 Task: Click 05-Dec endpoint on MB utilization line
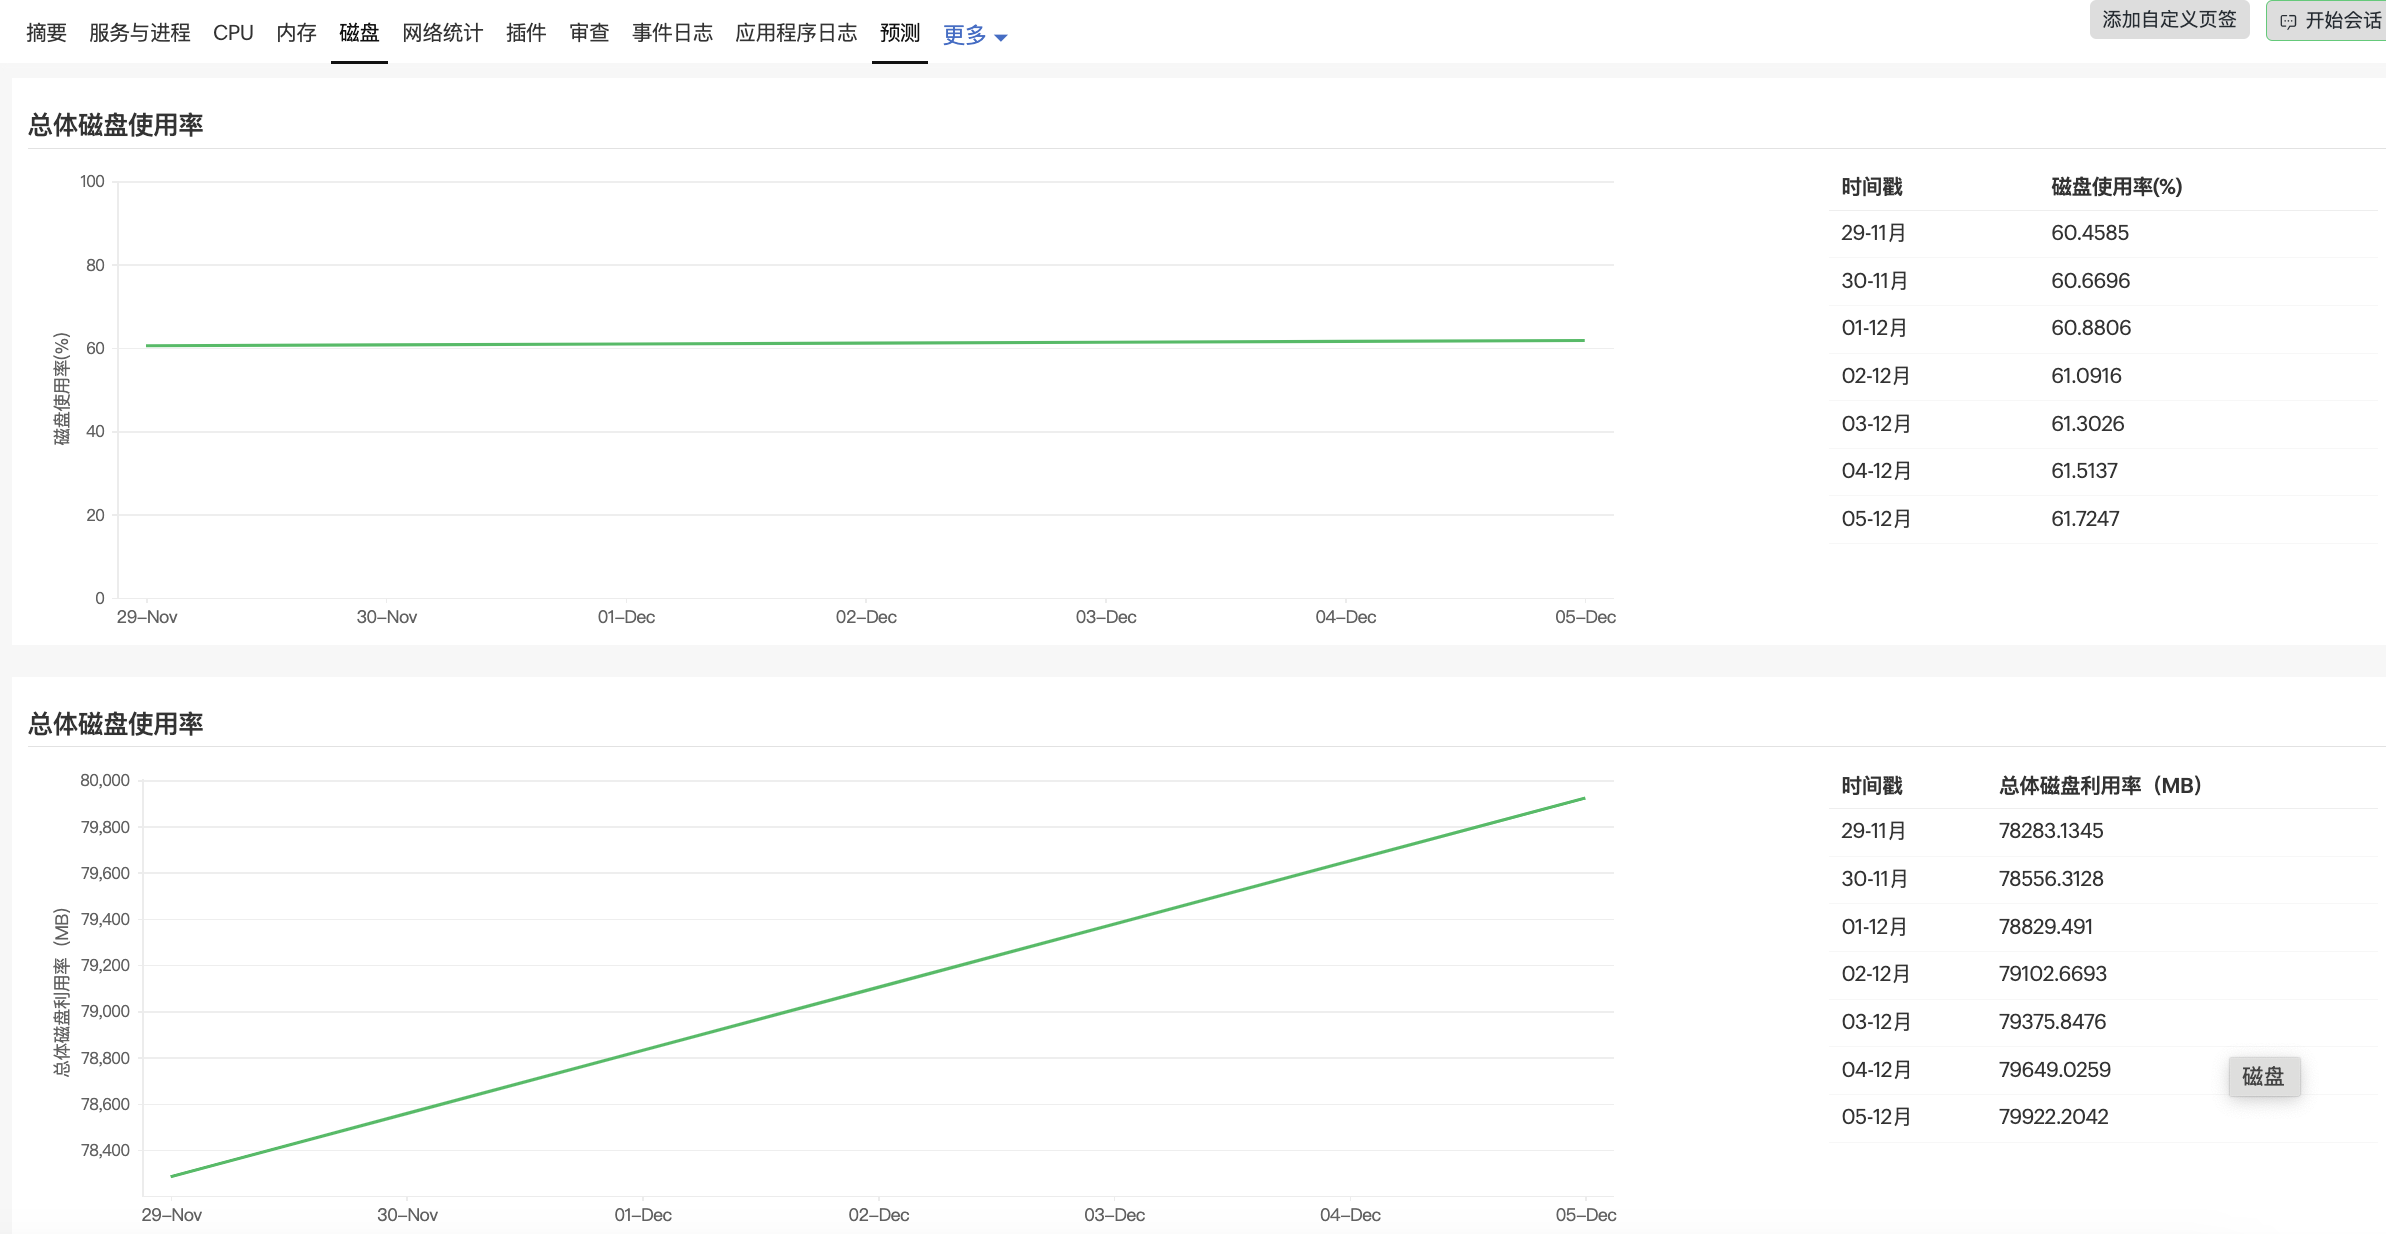[1584, 798]
